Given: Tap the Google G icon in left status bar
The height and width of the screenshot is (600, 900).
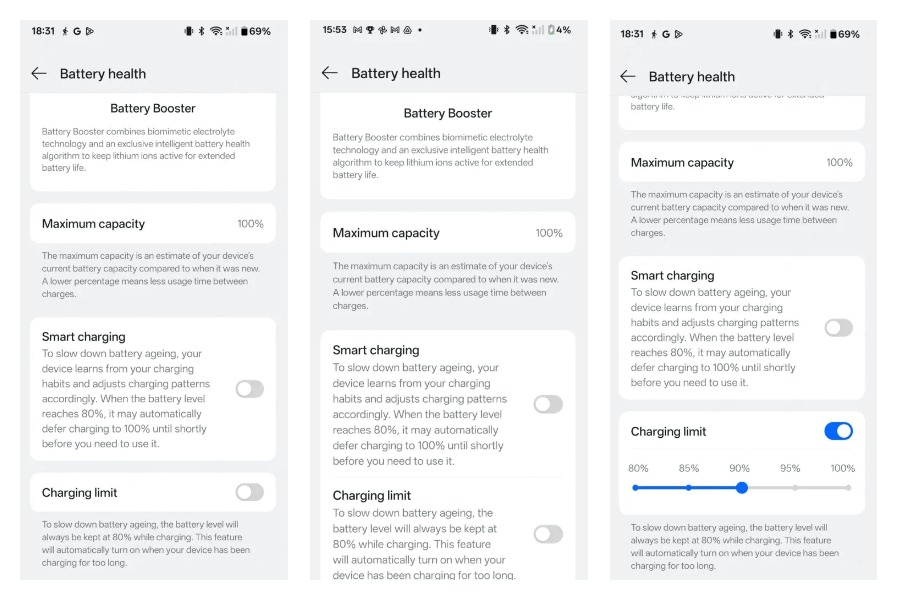Looking at the screenshot, I should pos(77,31).
